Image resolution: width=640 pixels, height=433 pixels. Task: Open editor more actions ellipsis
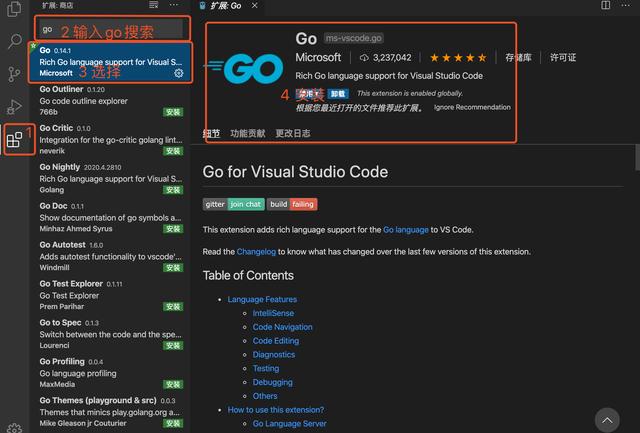(x=625, y=5)
